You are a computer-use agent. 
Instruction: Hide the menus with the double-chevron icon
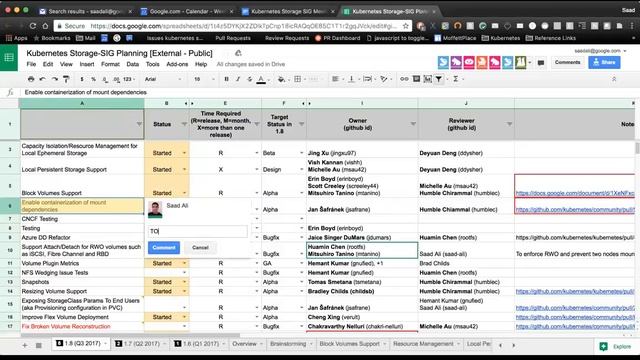(x=614, y=79)
